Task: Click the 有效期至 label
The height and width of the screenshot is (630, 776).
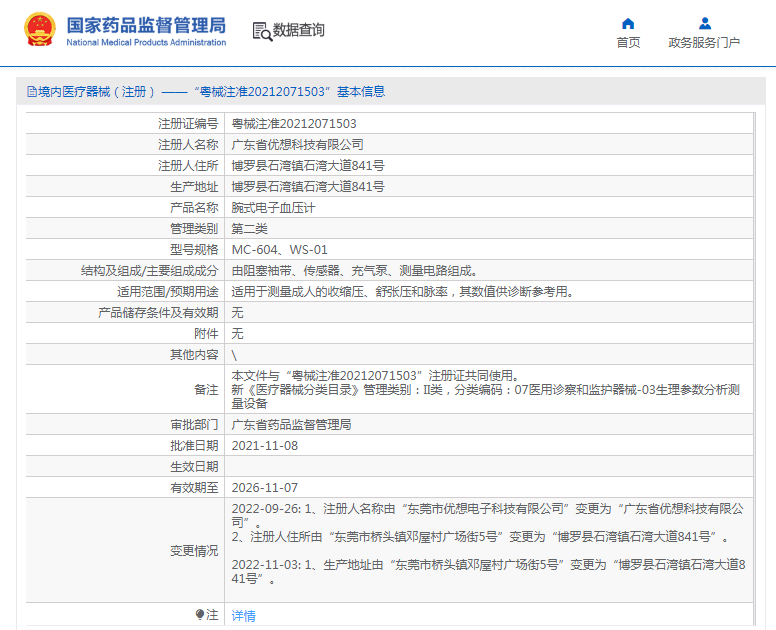Action: (194, 488)
